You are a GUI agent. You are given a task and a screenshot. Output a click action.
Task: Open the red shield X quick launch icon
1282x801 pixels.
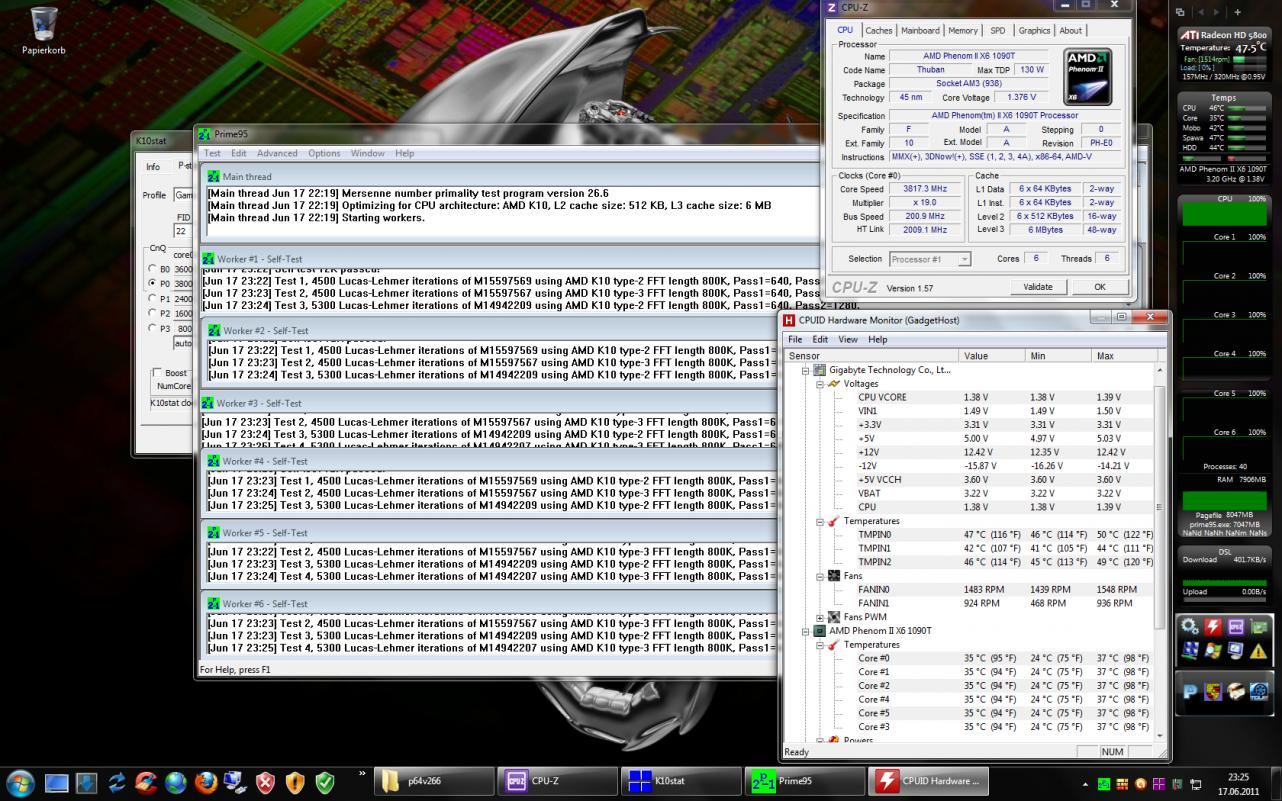tap(265, 782)
